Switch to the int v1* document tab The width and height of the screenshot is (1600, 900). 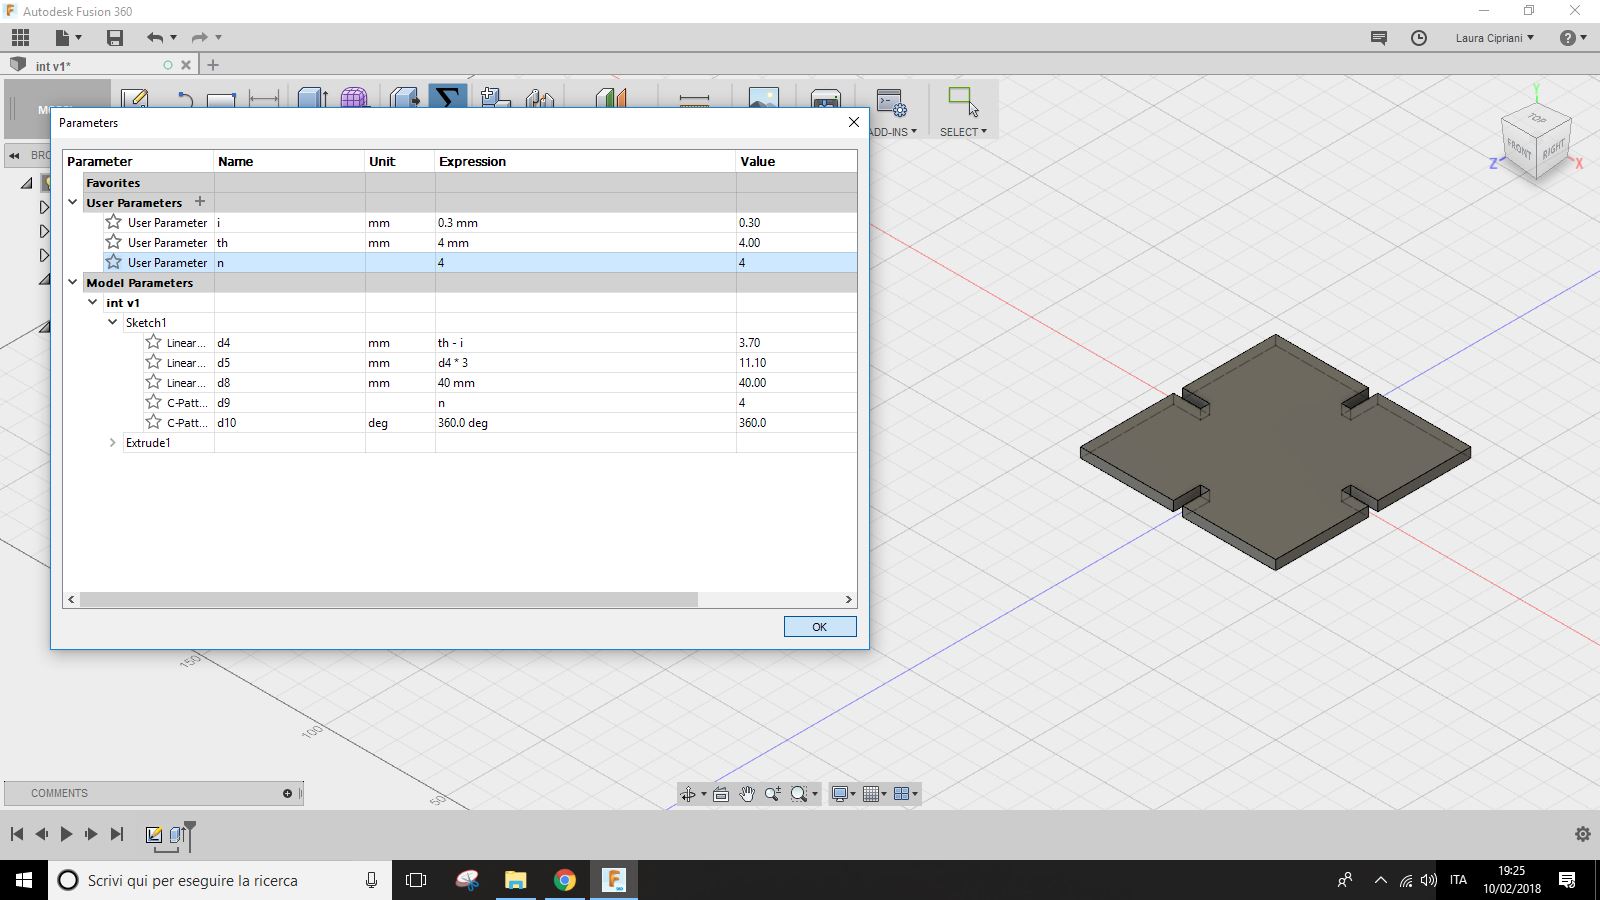click(x=54, y=66)
